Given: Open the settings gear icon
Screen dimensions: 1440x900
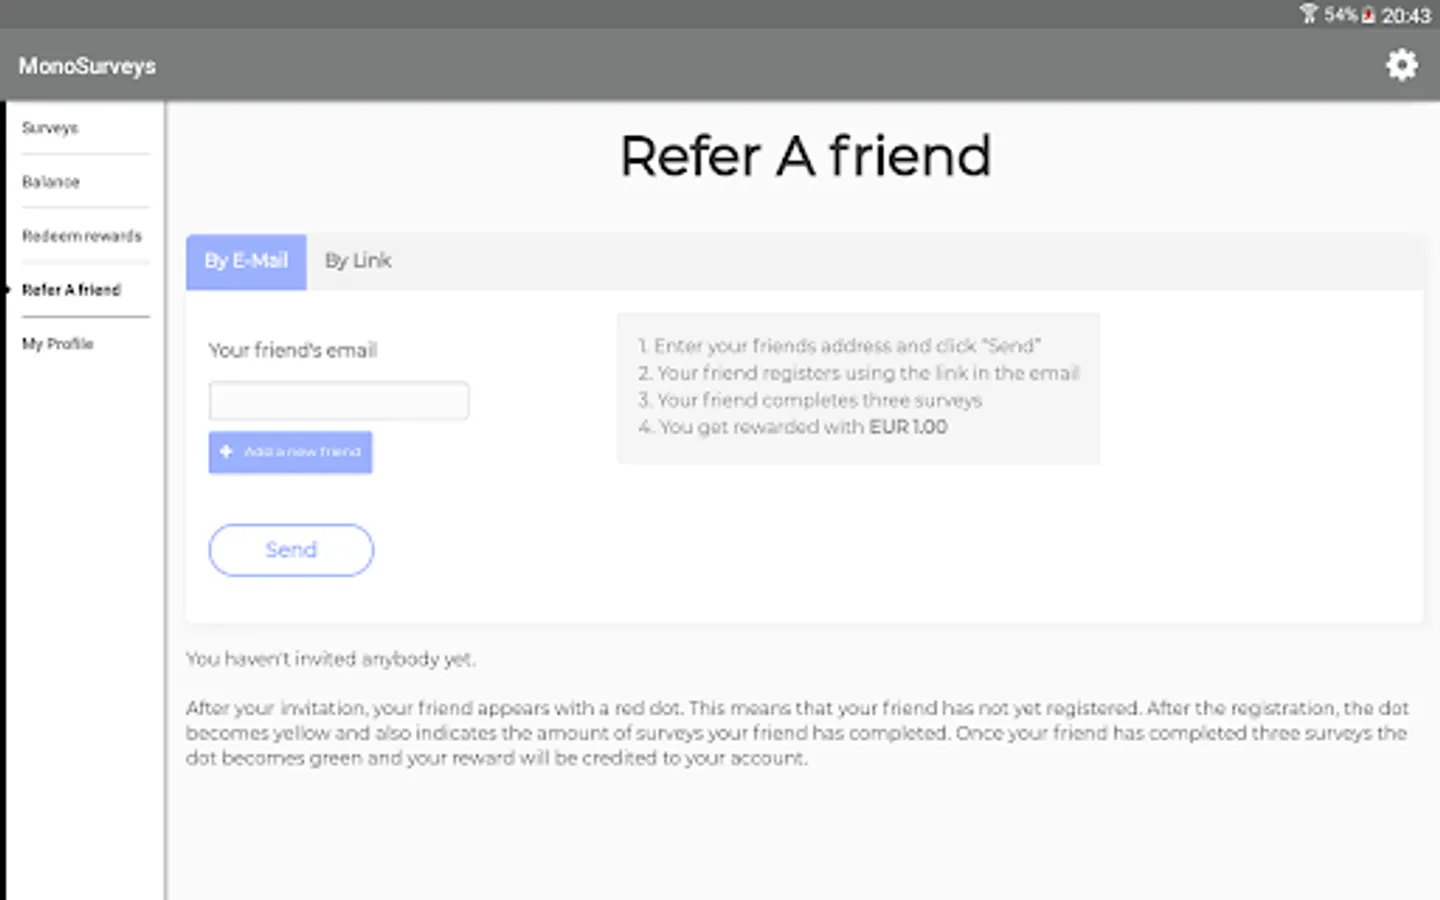Looking at the screenshot, I should [x=1401, y=65].
